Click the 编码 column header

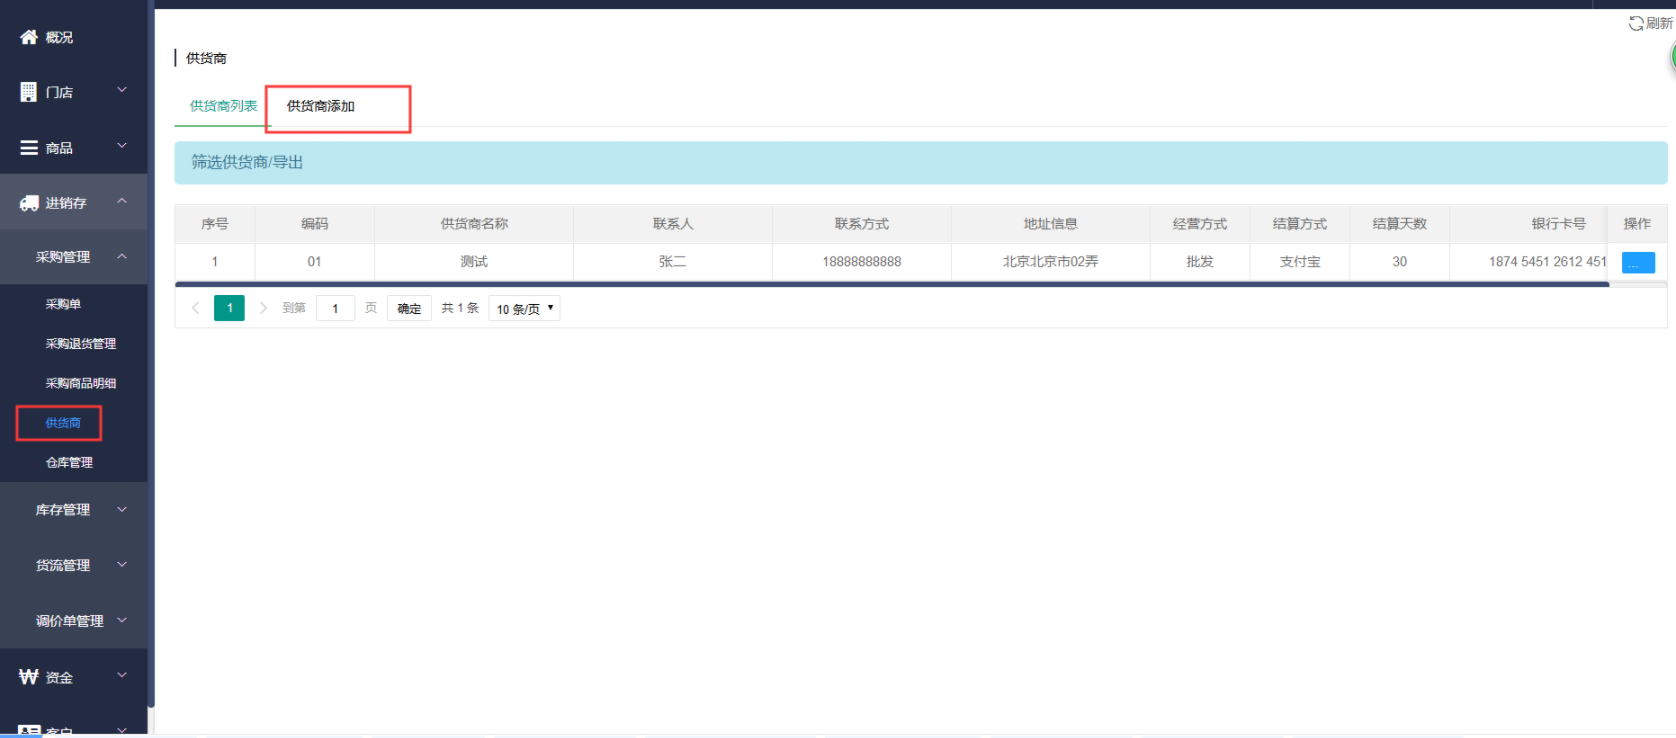315,224
